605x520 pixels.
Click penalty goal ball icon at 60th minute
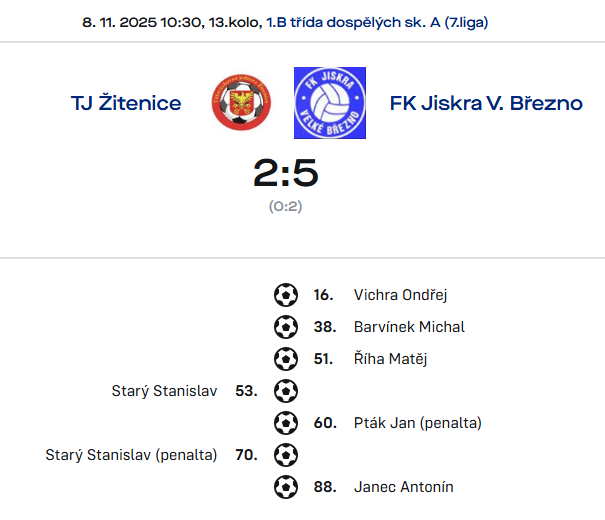click(x=286, y=423)
